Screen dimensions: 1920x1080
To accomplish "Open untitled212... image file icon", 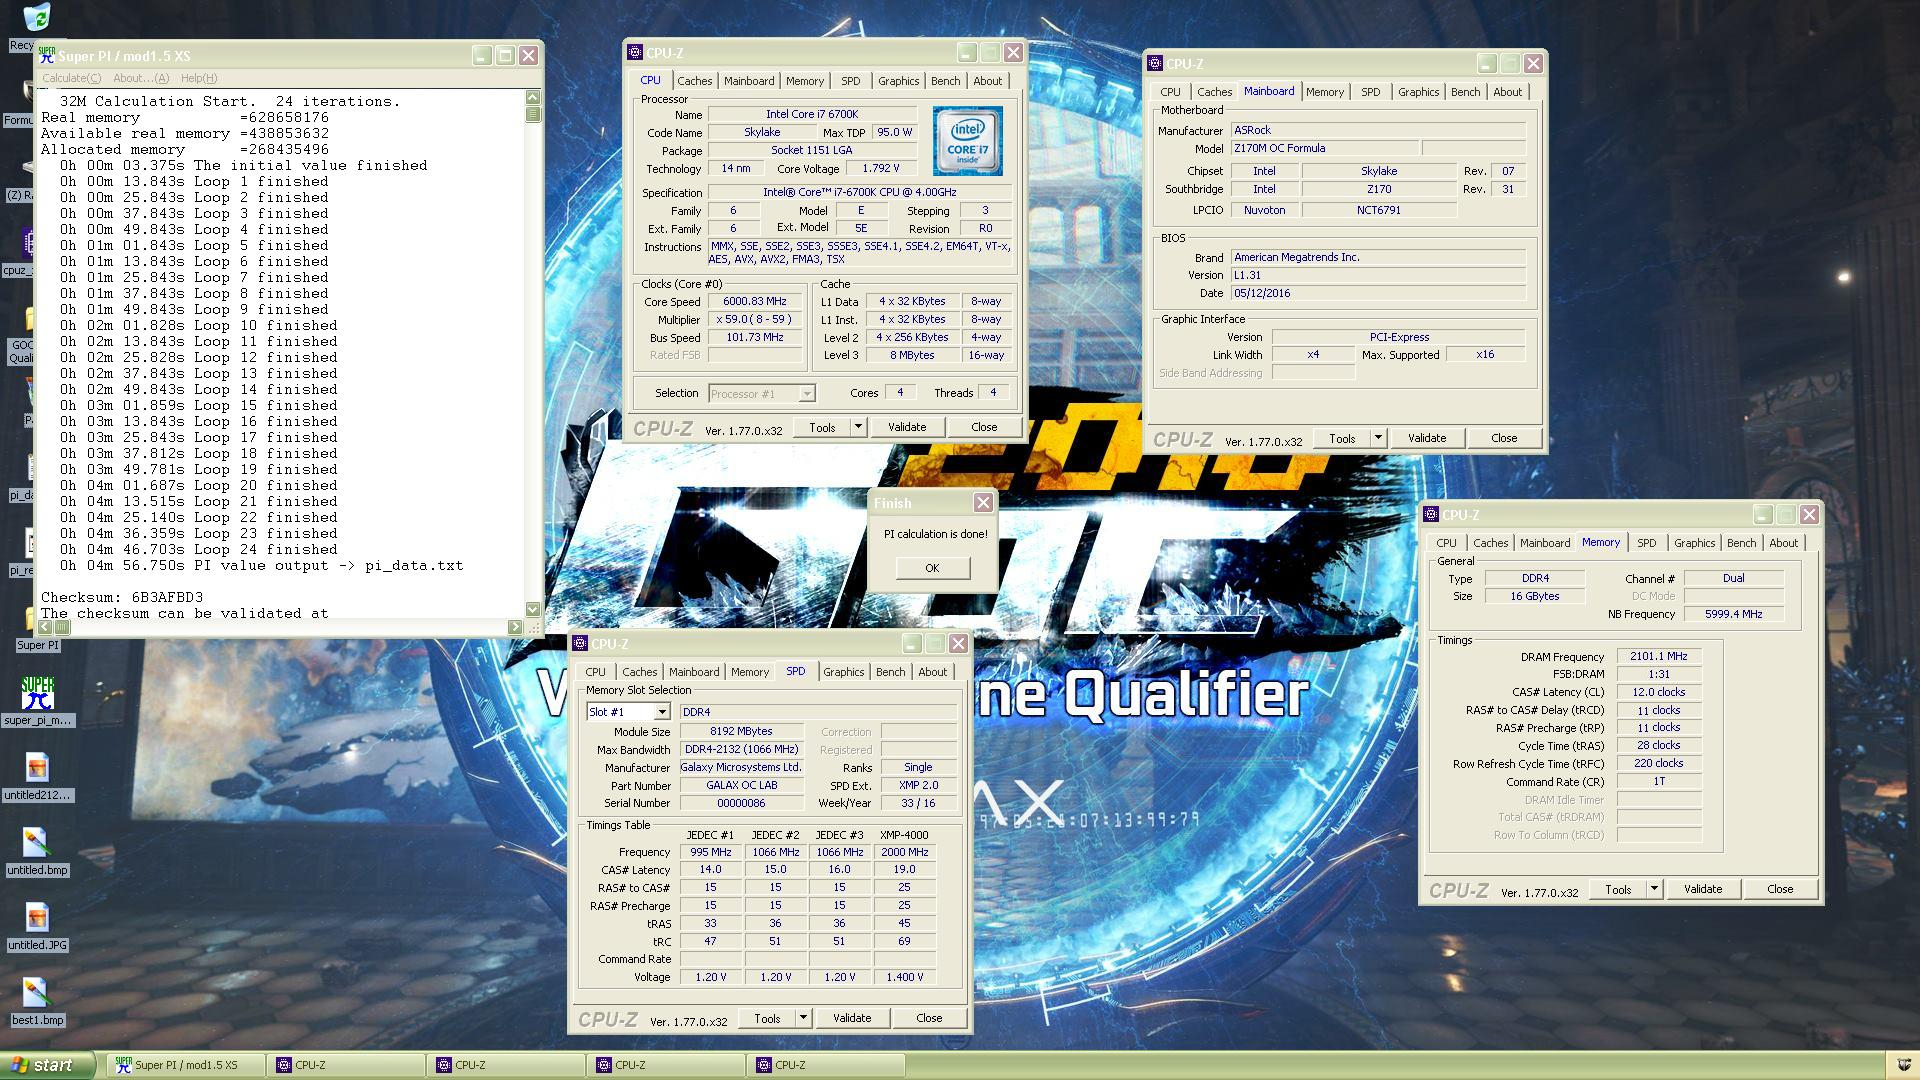I will tap(37, 776).
